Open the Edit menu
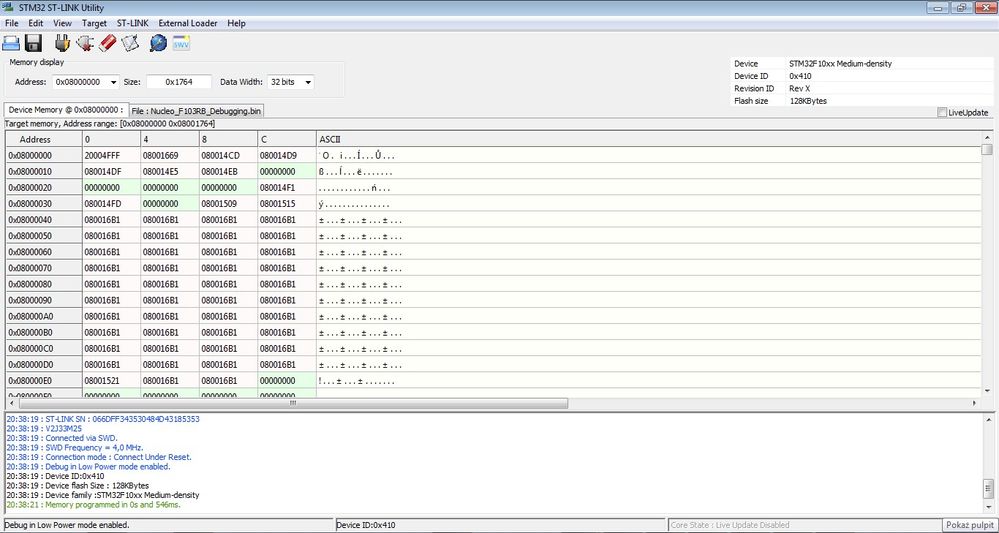 click(36, 23)
